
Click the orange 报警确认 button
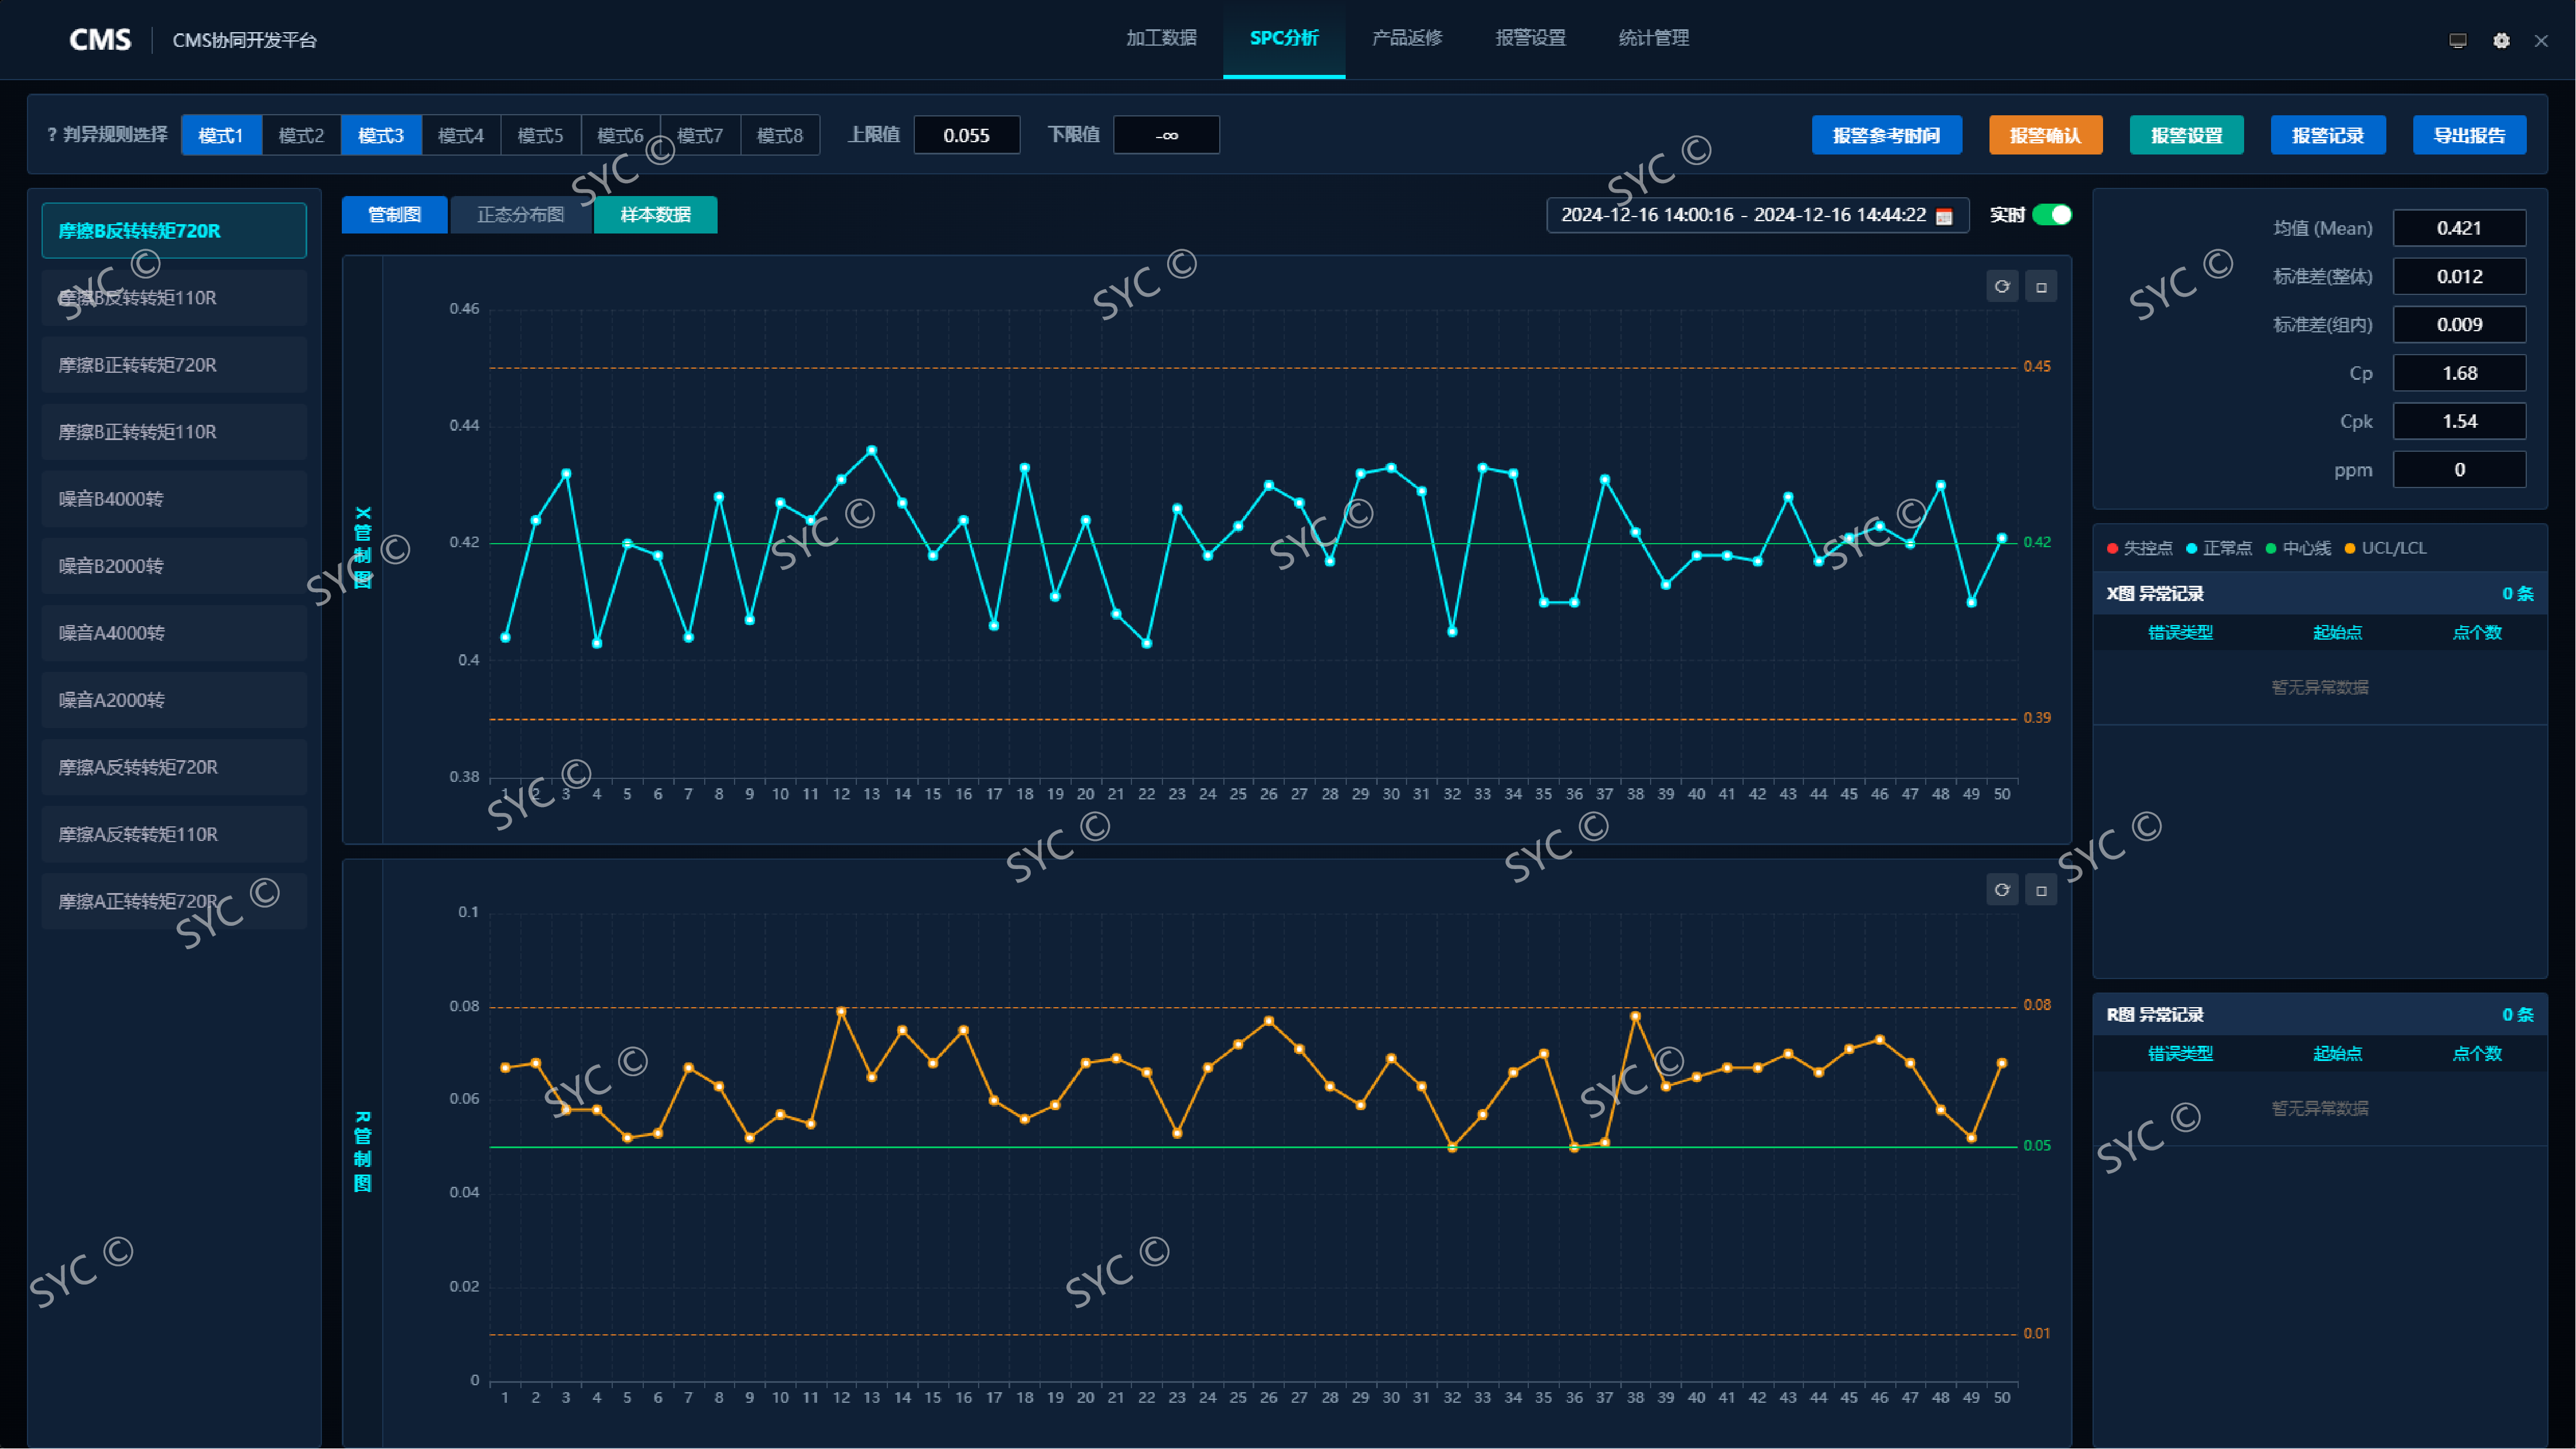click(2045, 135)
